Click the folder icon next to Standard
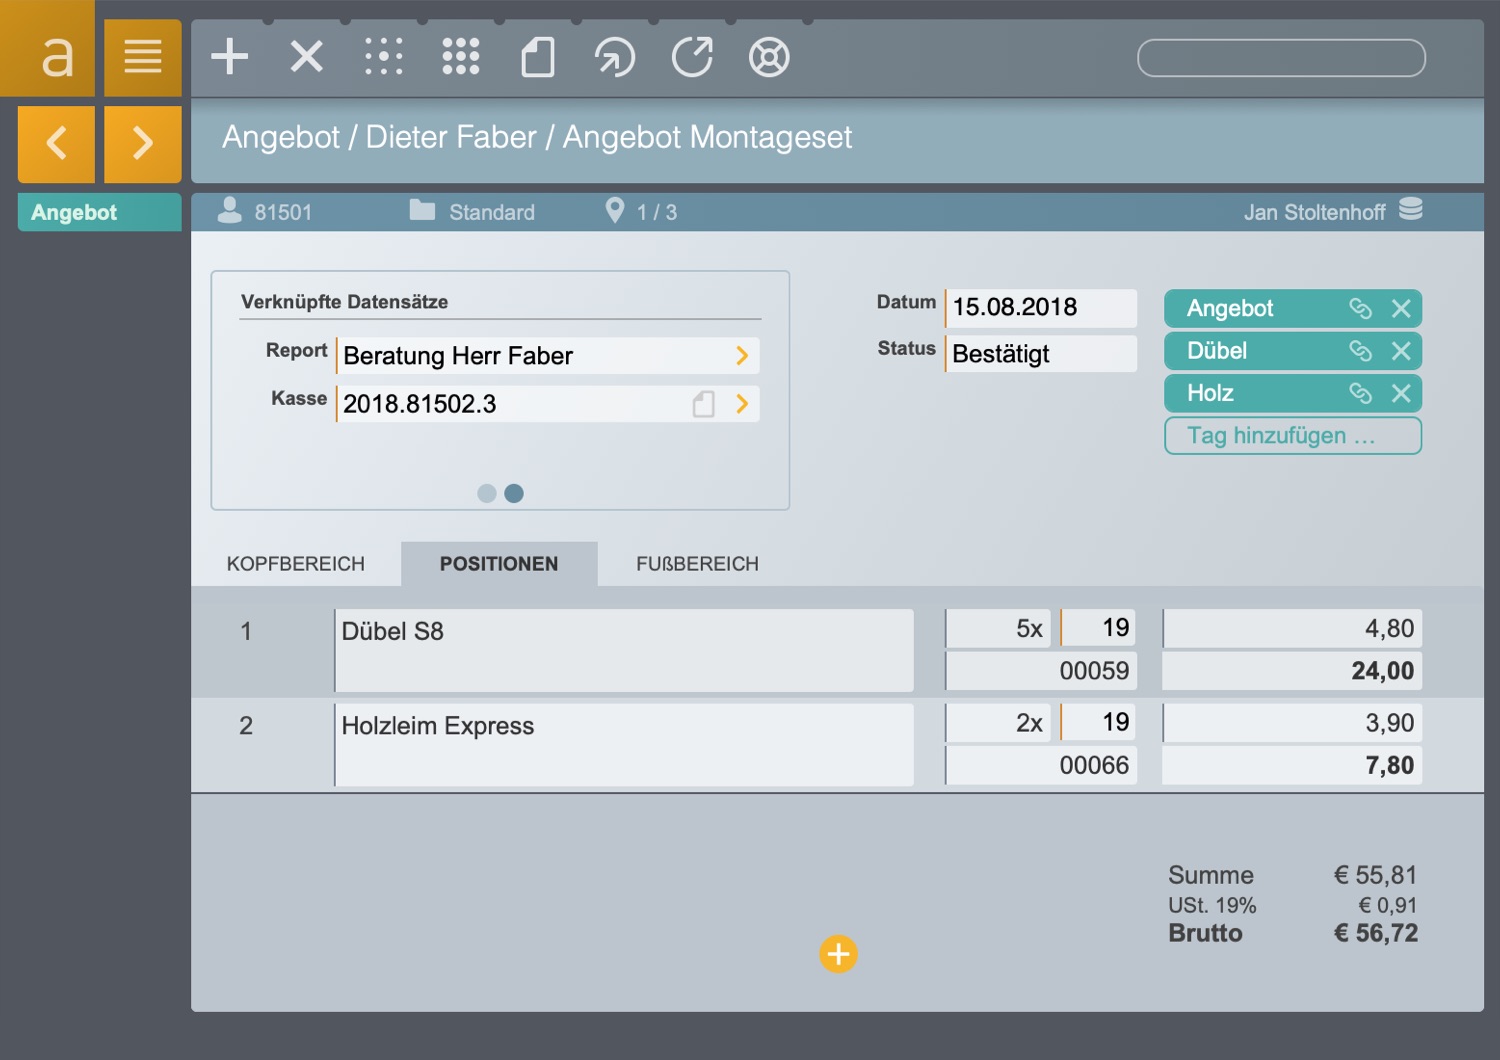Image resolution: width=1500 pixels, height=1060 pixels. click(x=422, y=210)
